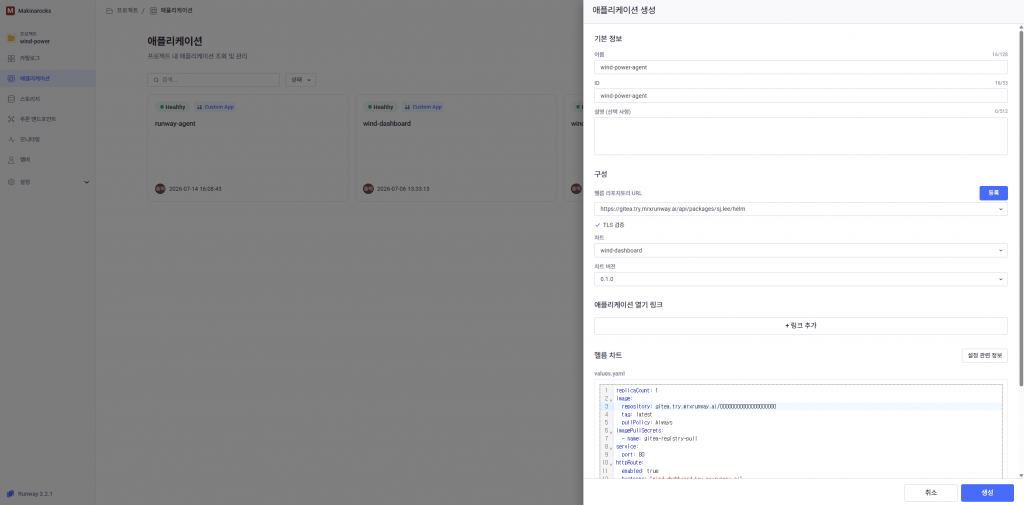Click the scrollbar down arrow in drawer
Screen dimensions: 1024x505
[1021, 476]
